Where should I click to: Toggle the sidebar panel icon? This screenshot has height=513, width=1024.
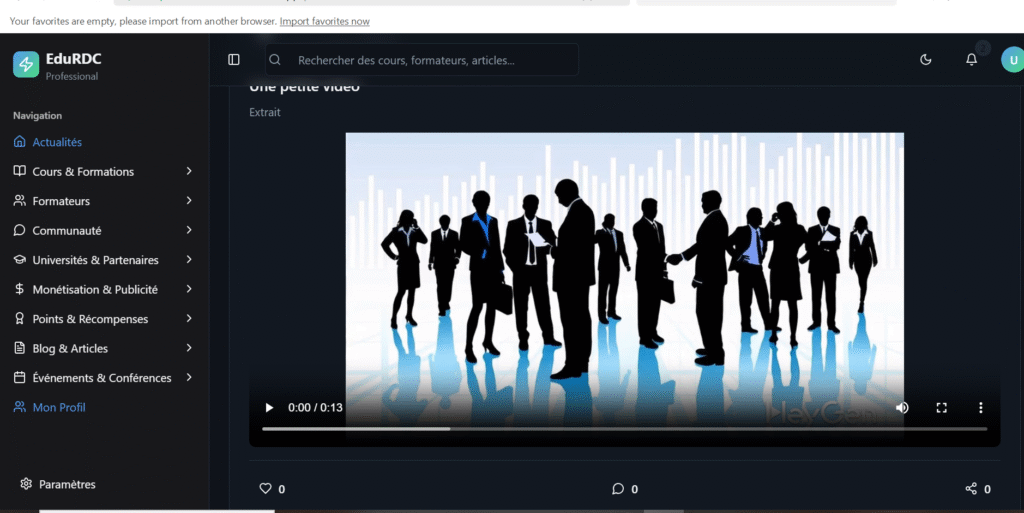coord(234,60)
